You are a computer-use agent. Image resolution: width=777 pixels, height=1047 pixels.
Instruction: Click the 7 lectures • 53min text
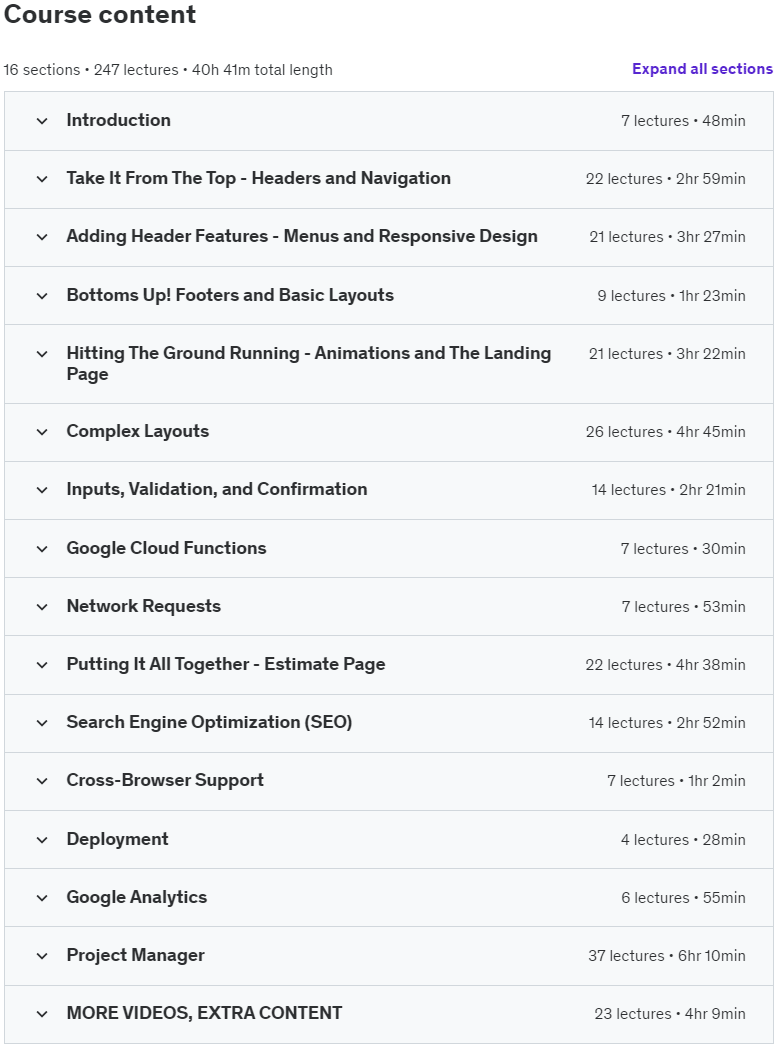coord(684,607)
